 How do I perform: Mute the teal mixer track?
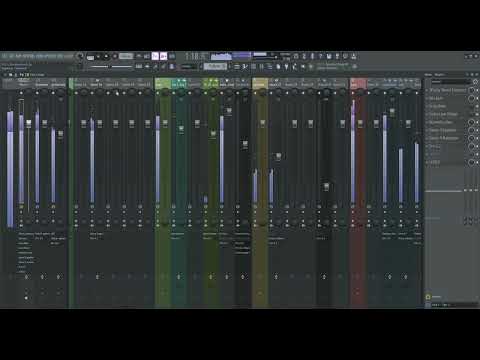tap(174, 93)
